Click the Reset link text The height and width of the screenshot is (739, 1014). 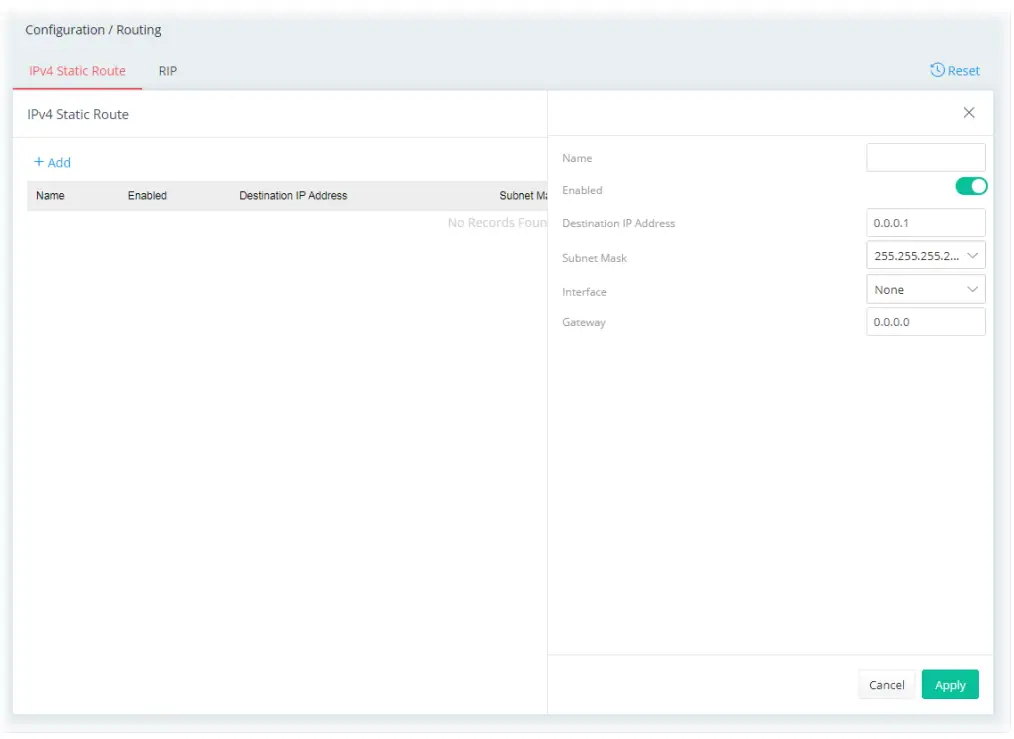tap(963, 70)
